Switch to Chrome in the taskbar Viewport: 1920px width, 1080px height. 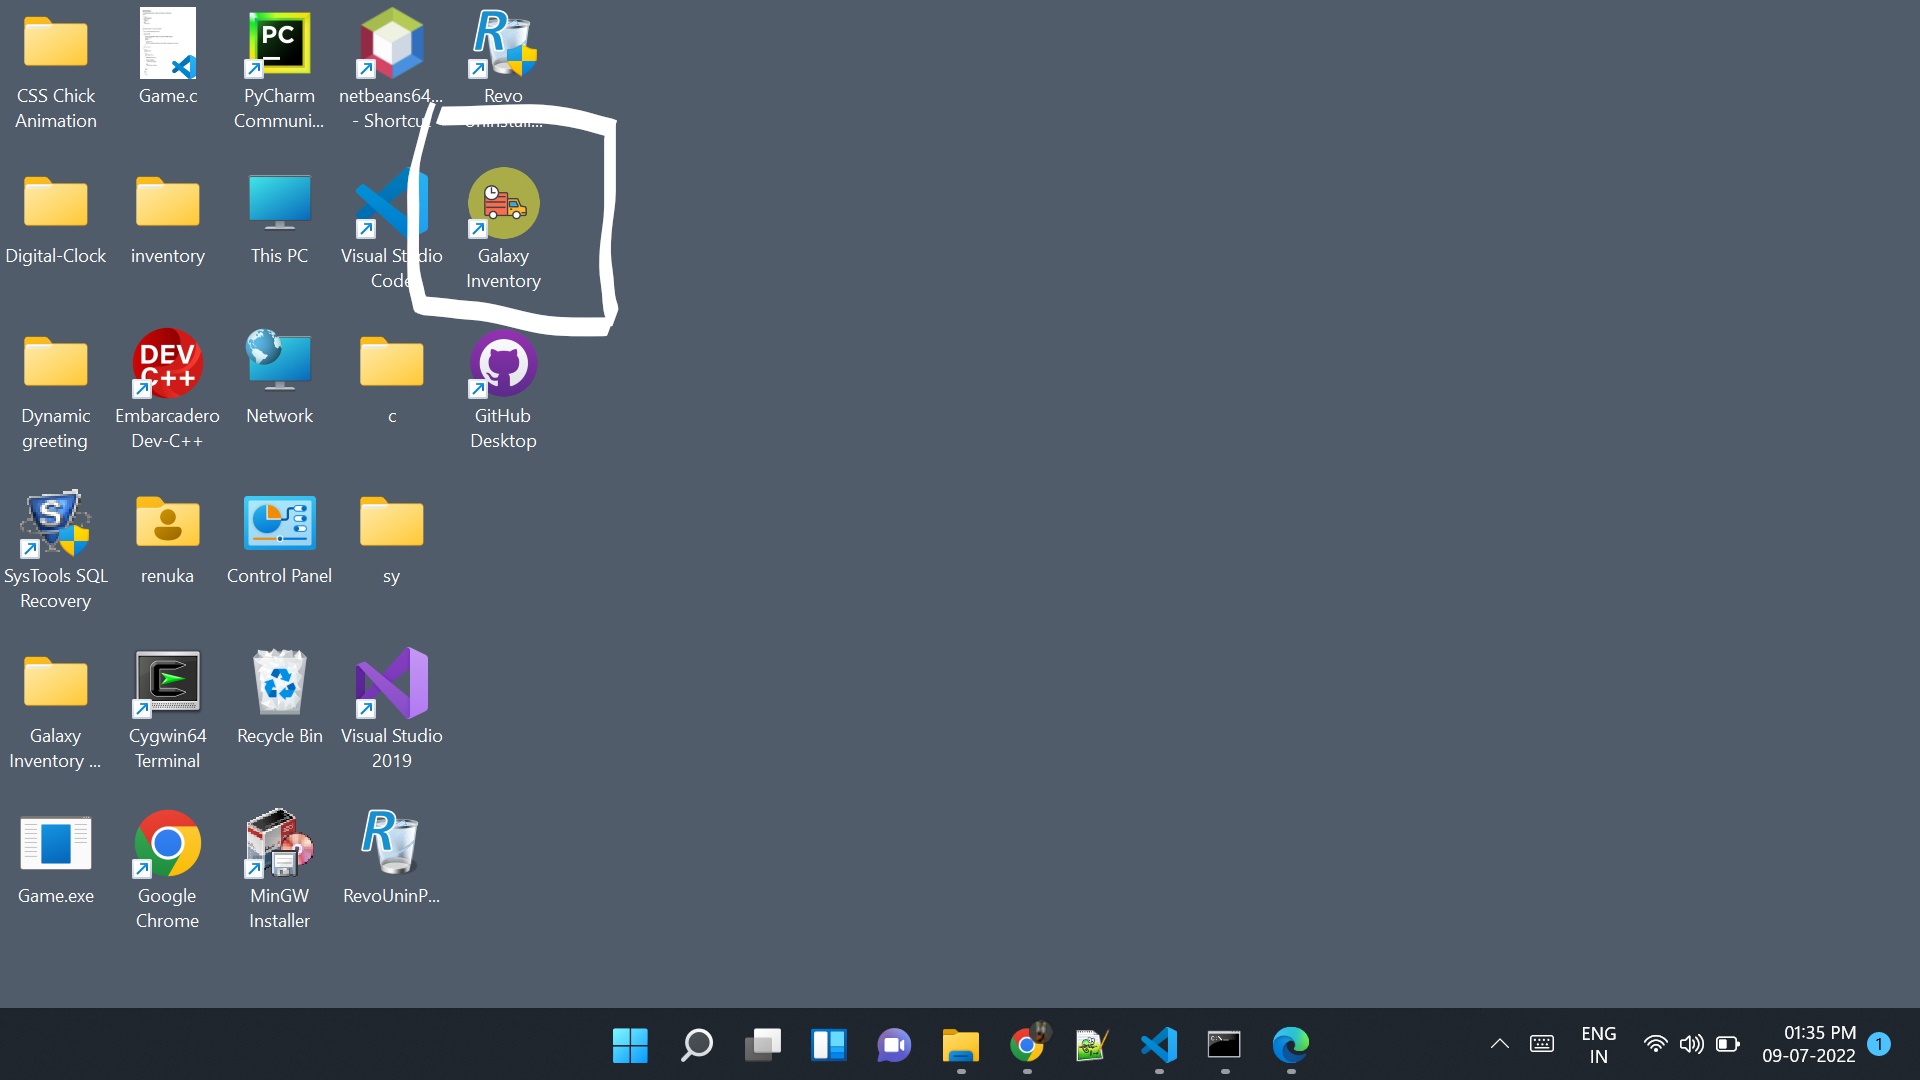1027,1045
